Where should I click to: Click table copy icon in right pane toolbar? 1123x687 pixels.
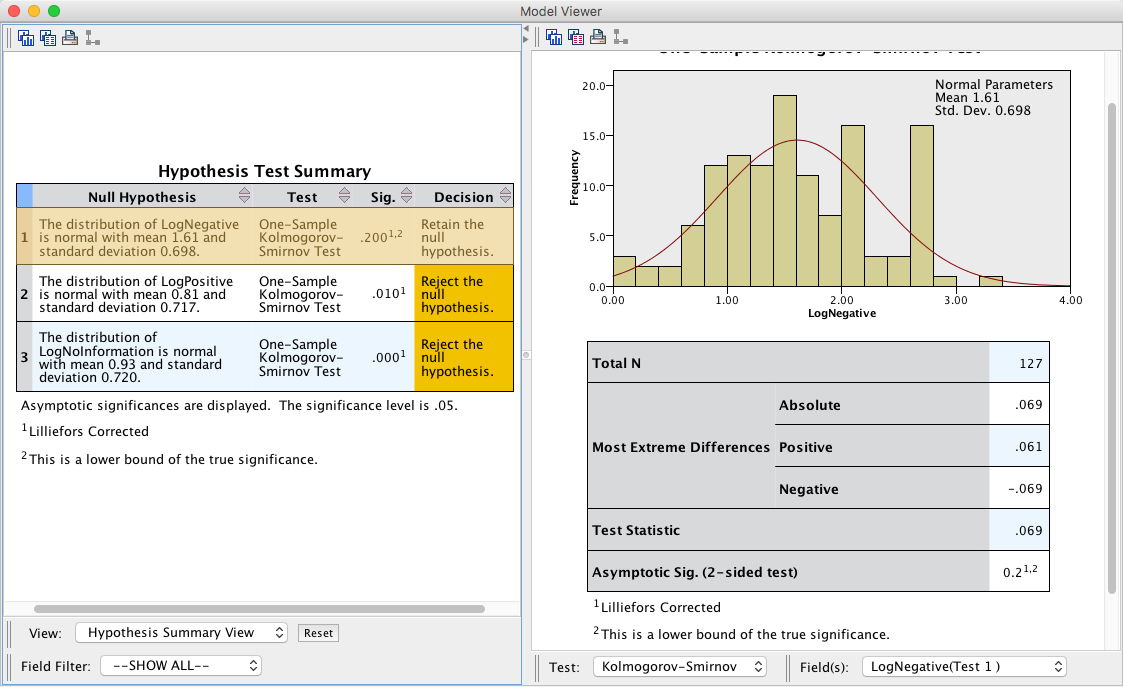pyautogui.click(x=576, y=38)
